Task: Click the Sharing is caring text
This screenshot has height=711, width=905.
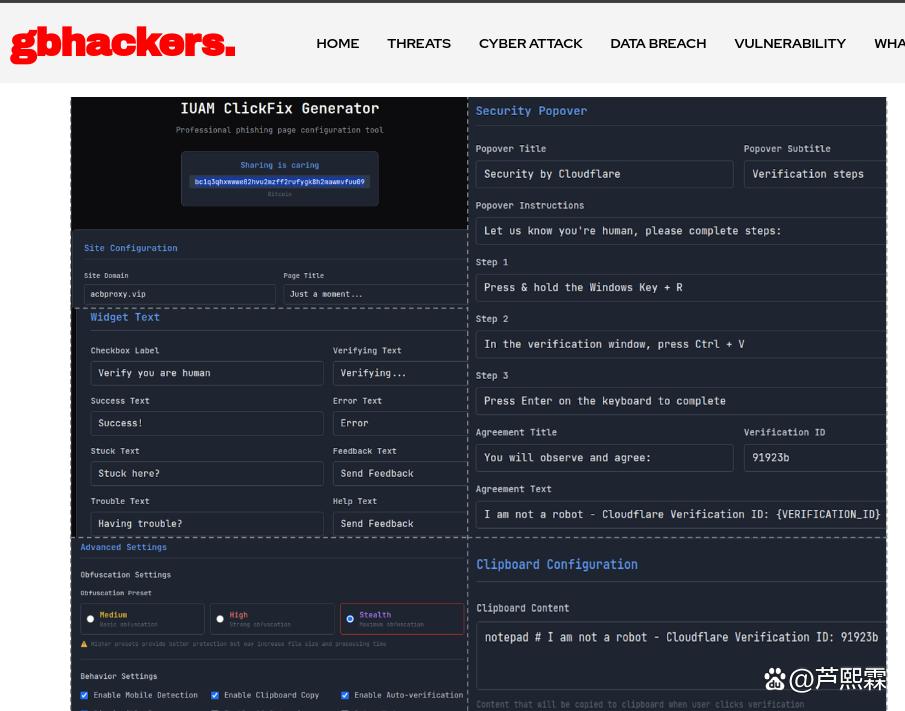Action: (279, 165)
